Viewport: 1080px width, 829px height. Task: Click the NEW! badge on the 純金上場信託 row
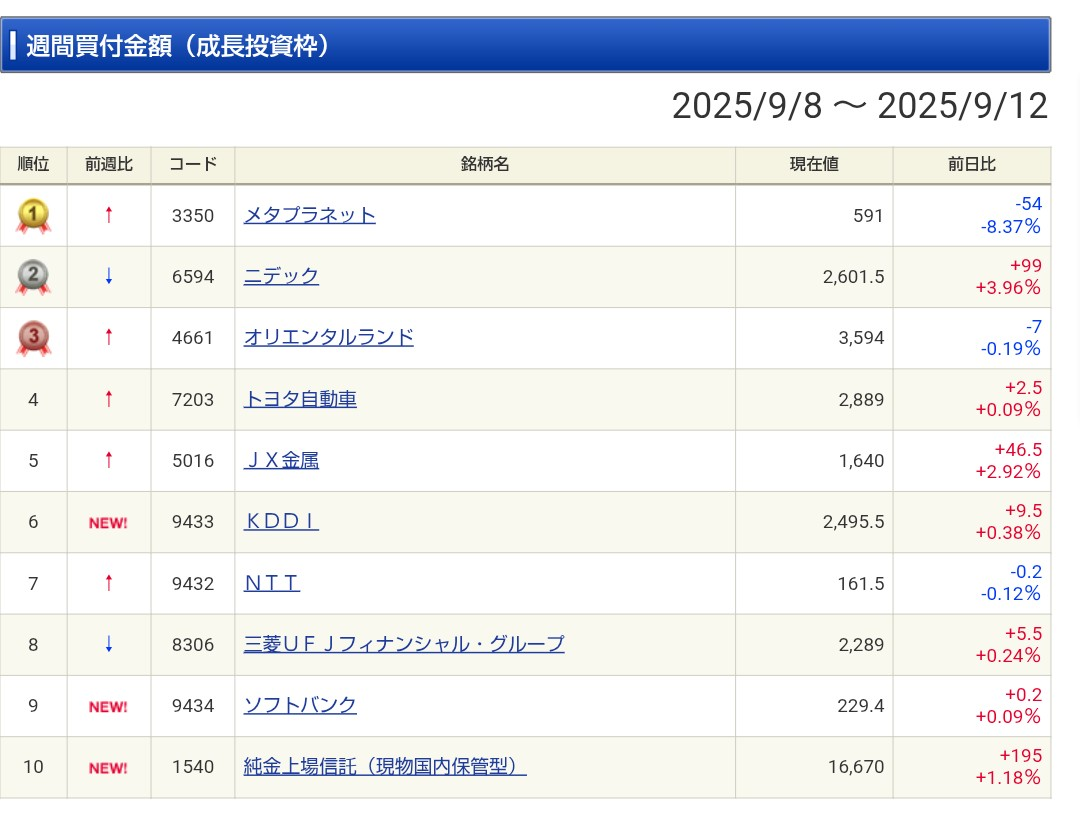(x=107, y=767)
